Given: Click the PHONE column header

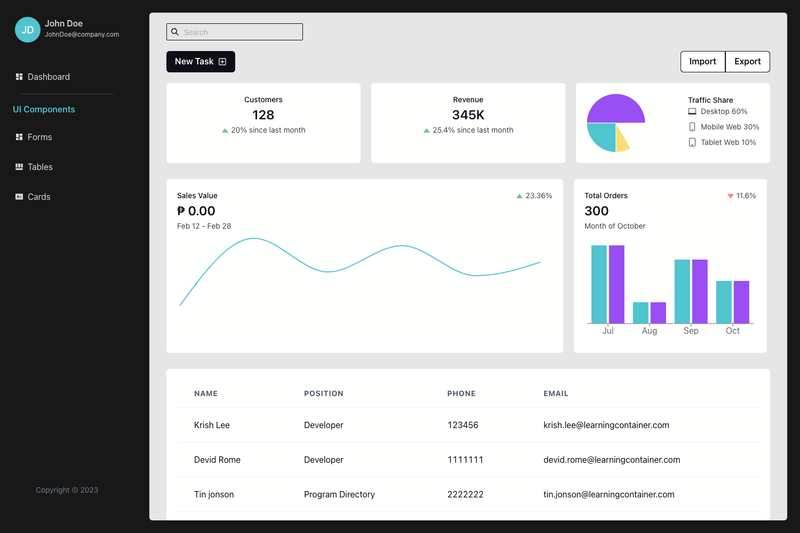Looking at the screenshot, I should 461,393.
